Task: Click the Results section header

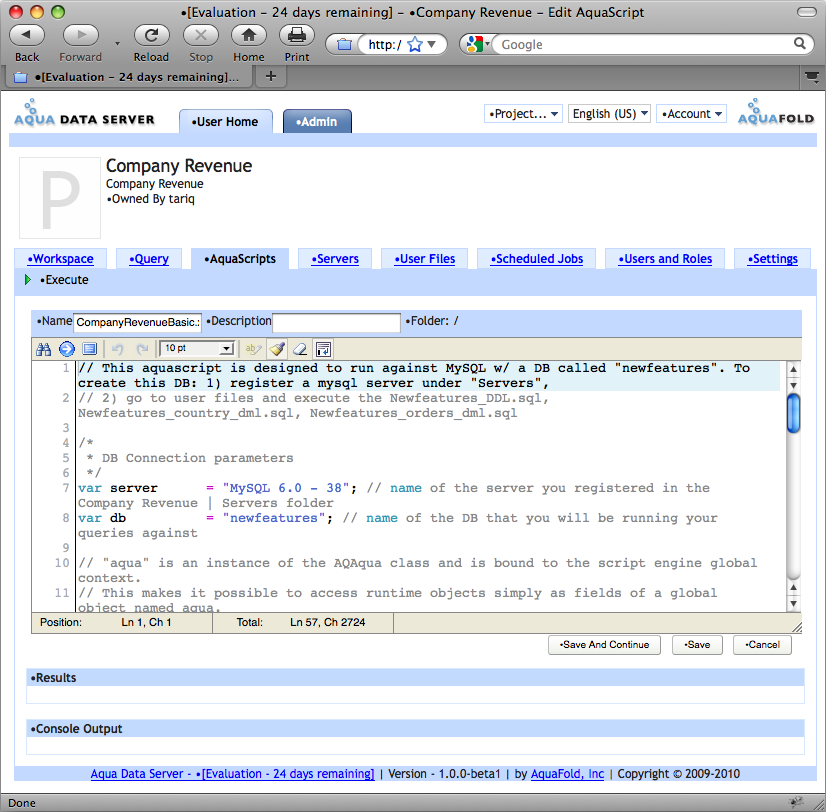Action: 415,678
